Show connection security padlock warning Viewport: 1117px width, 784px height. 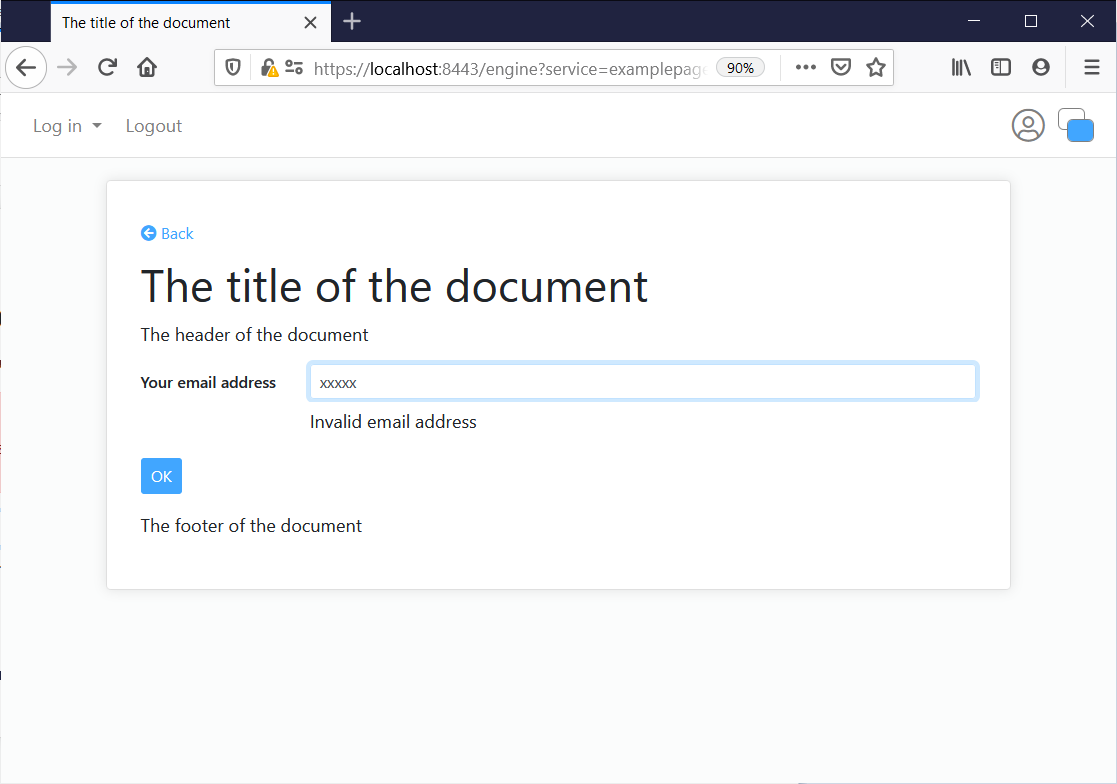pyautogui.click(x=269, y=68)
